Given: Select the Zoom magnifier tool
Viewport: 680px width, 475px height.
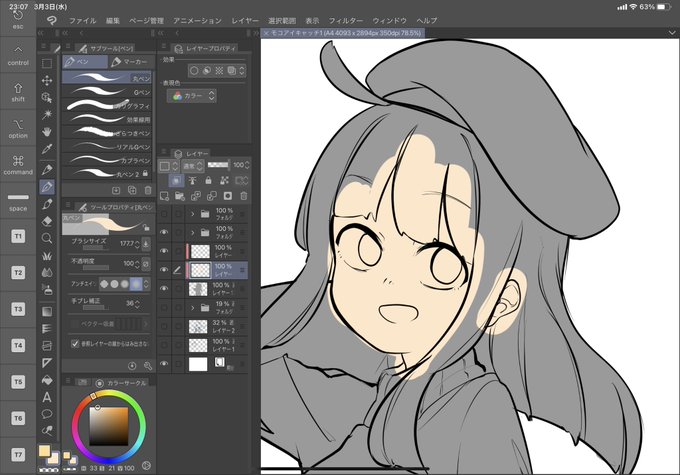Looking at the screenshot, I should (x=47, y=238).
